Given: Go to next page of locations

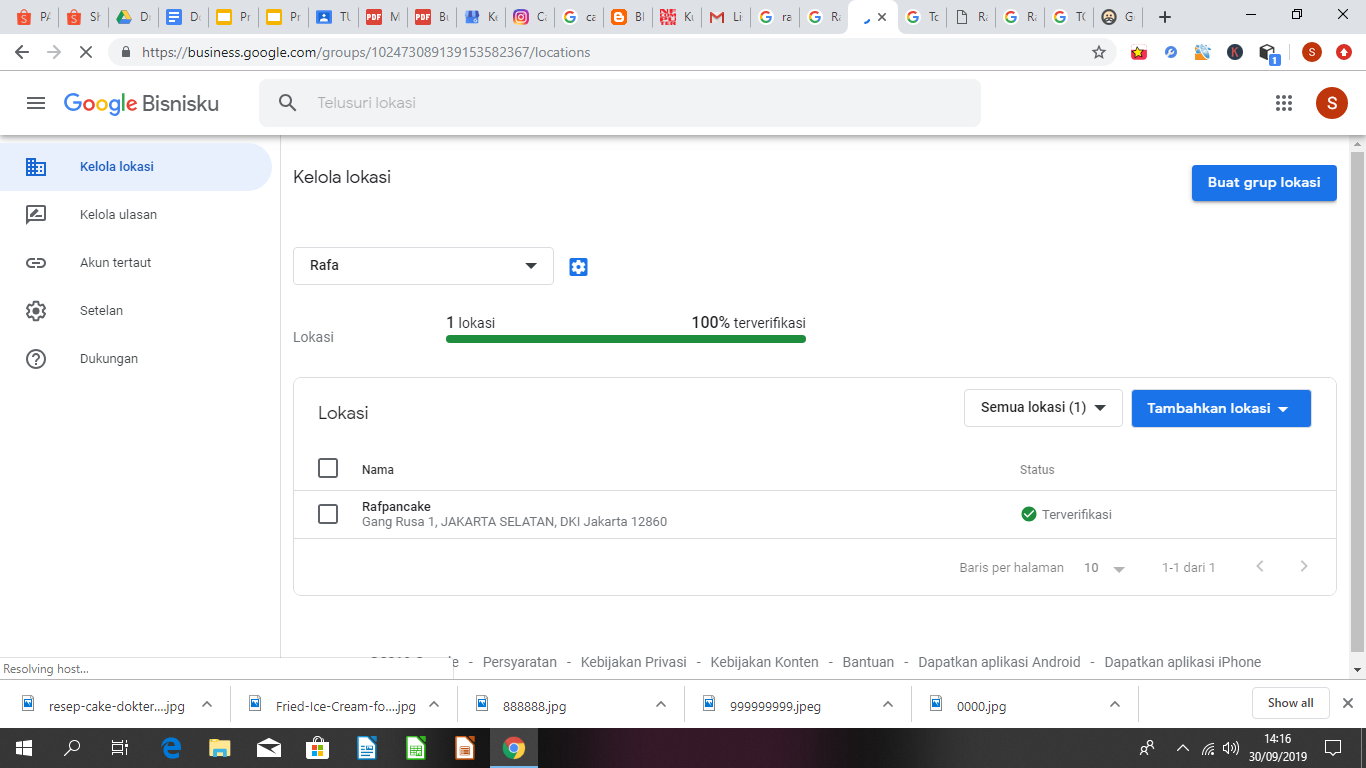Looking at the screenshot, I should (1303, 567).
